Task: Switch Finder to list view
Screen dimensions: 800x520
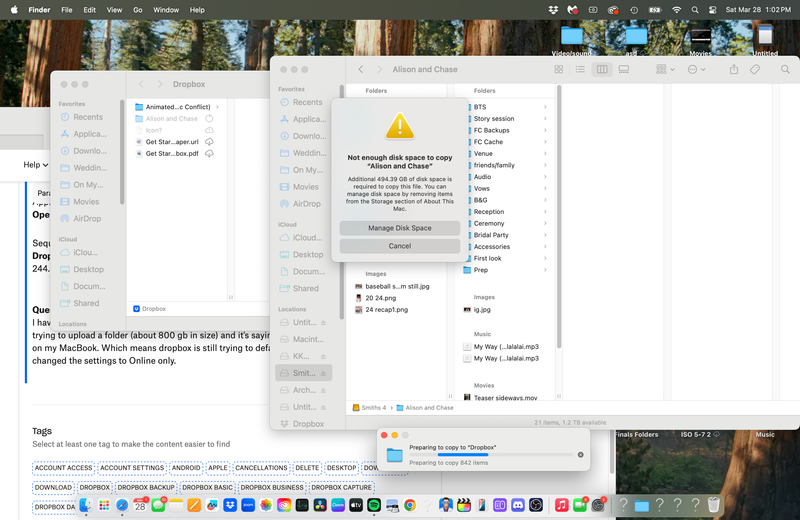Action: click(x=580, y=69)
